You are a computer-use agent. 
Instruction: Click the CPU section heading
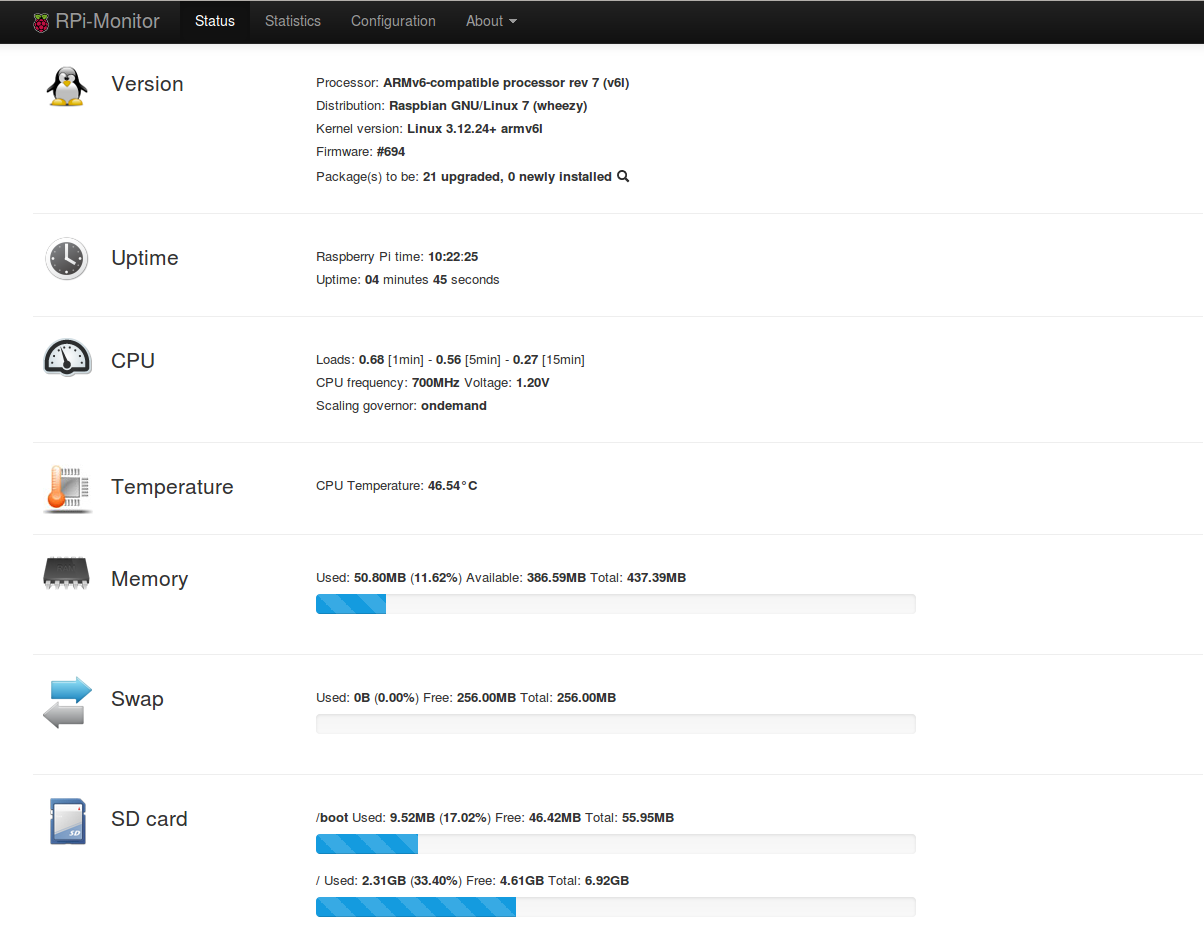coord(133,361)
